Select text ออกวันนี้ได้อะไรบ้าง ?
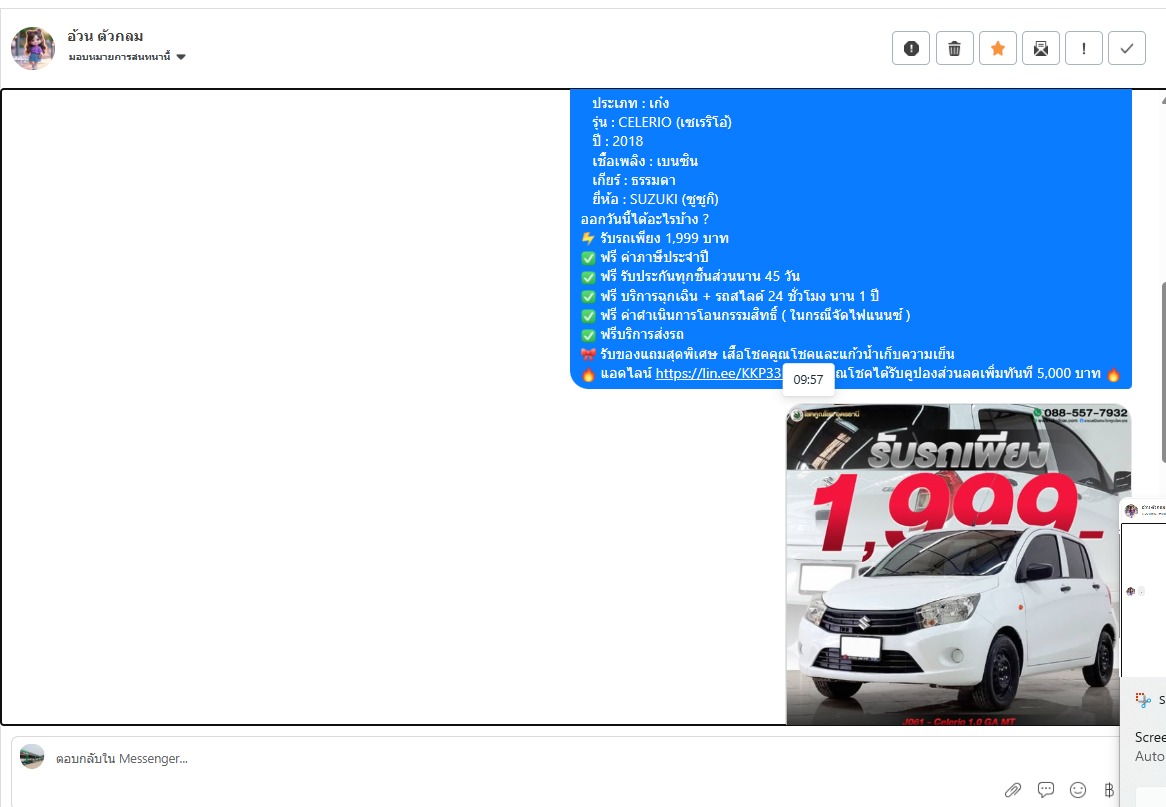 [x=645, y=219]
